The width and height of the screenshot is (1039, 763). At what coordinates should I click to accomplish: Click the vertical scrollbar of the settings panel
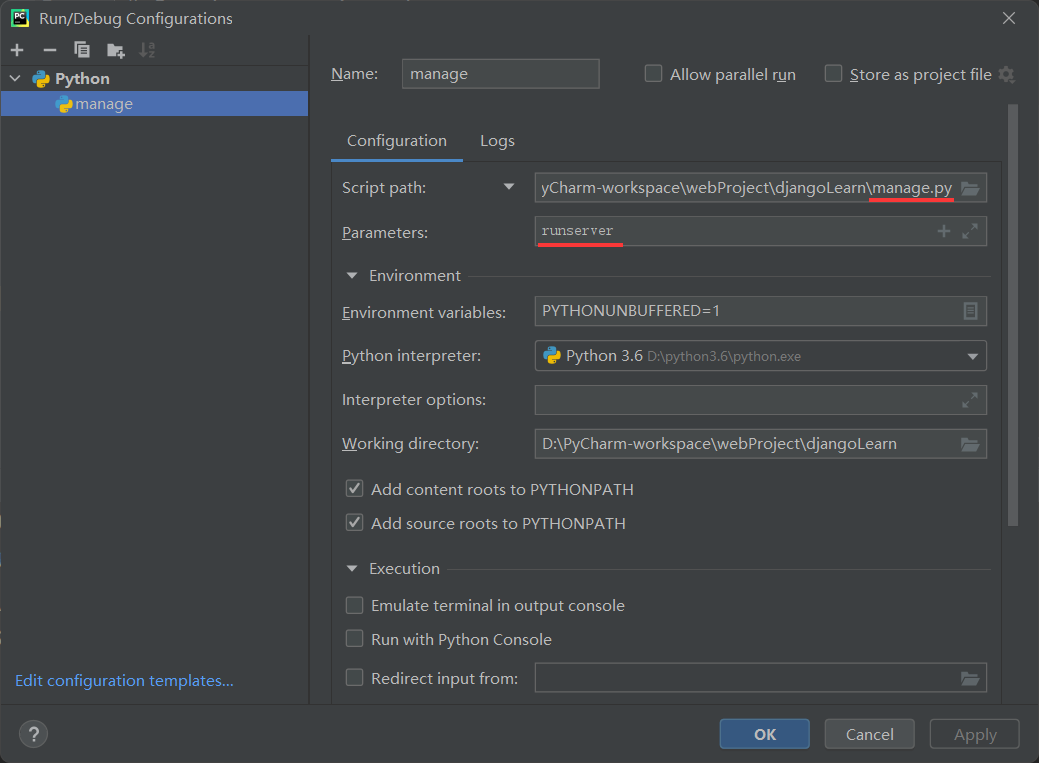coord(1012,316)
